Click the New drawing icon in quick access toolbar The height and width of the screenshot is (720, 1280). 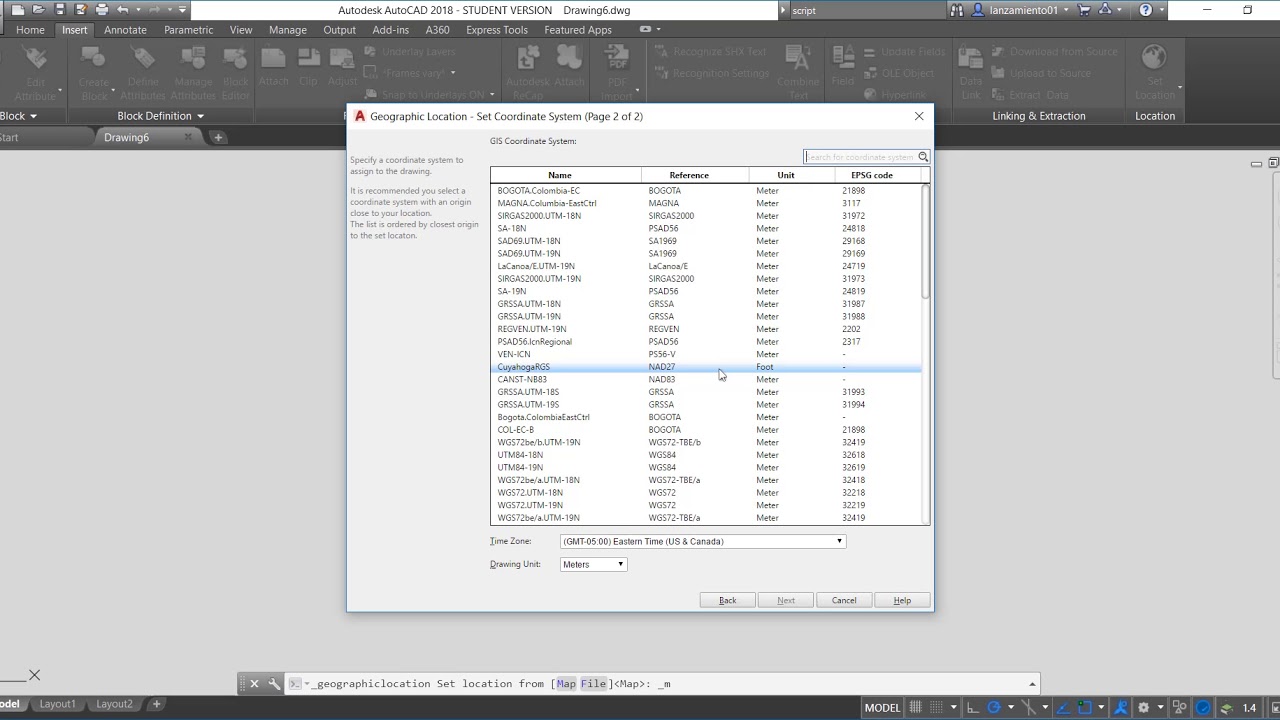coord(18,10)
